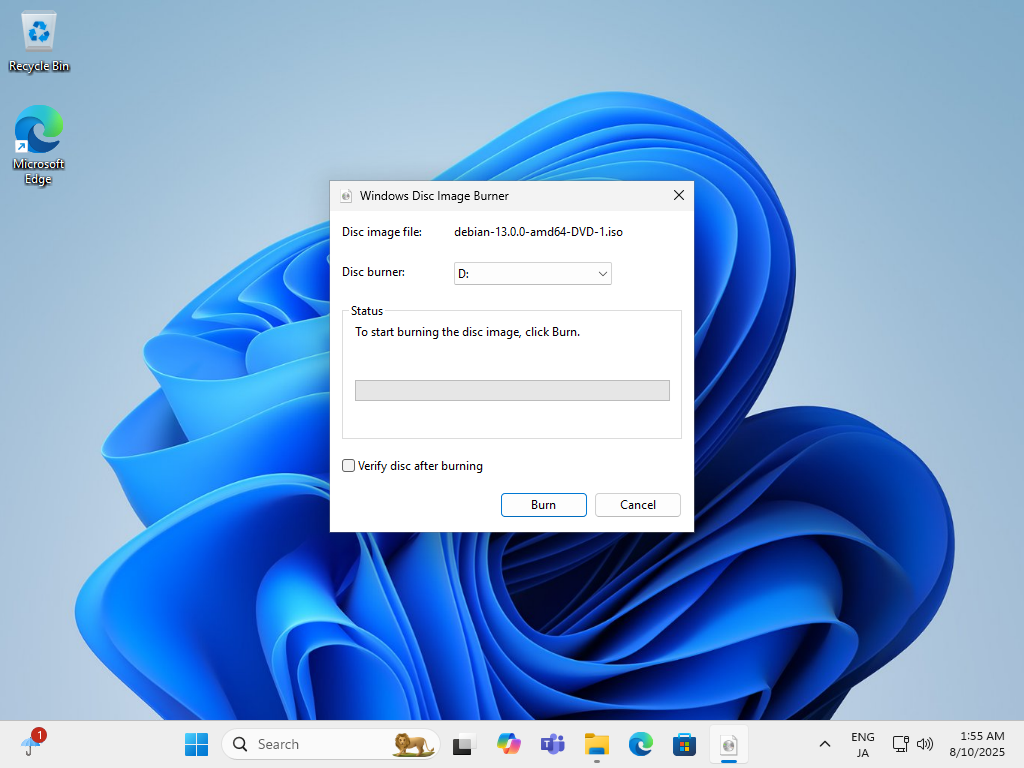
Task: Show hidden system tray icons
Action: pyautogui.click(x=825, y=744)
